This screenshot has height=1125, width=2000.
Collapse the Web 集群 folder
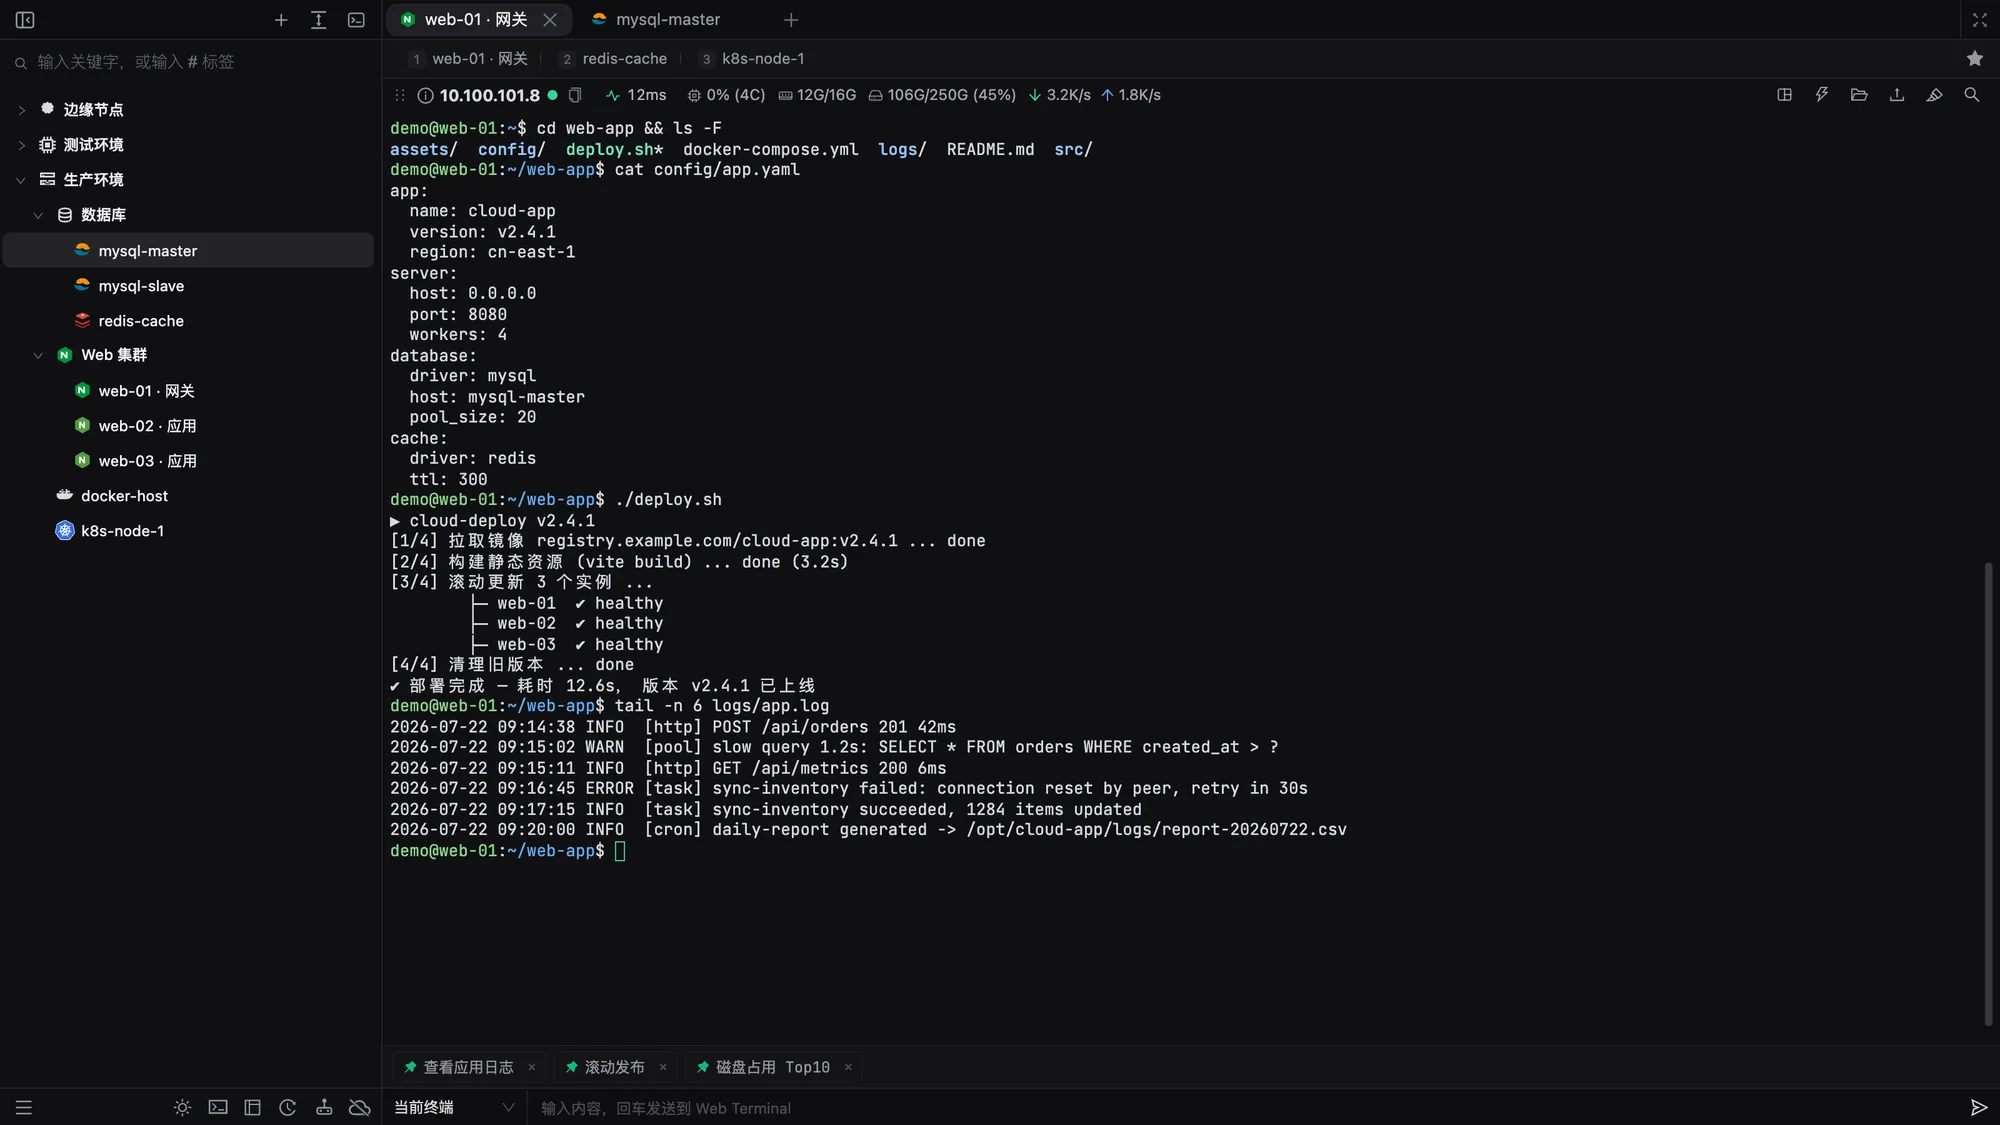(x=38, y=355)
